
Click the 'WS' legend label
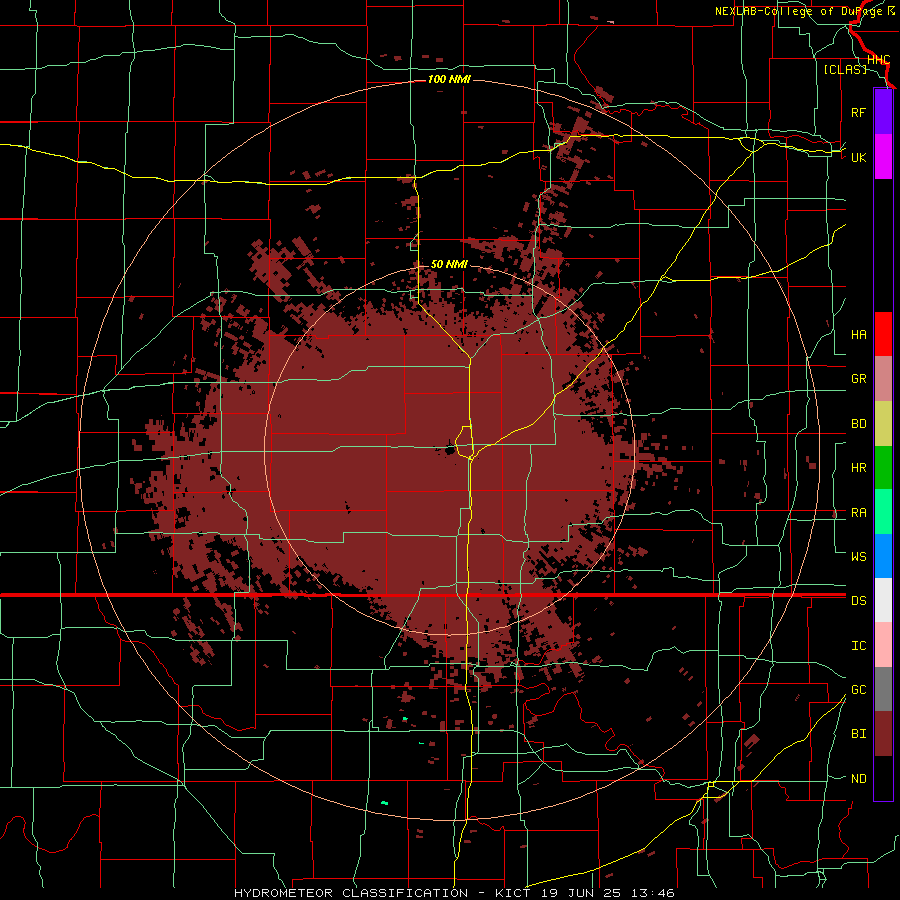click(x=858, y=557)
